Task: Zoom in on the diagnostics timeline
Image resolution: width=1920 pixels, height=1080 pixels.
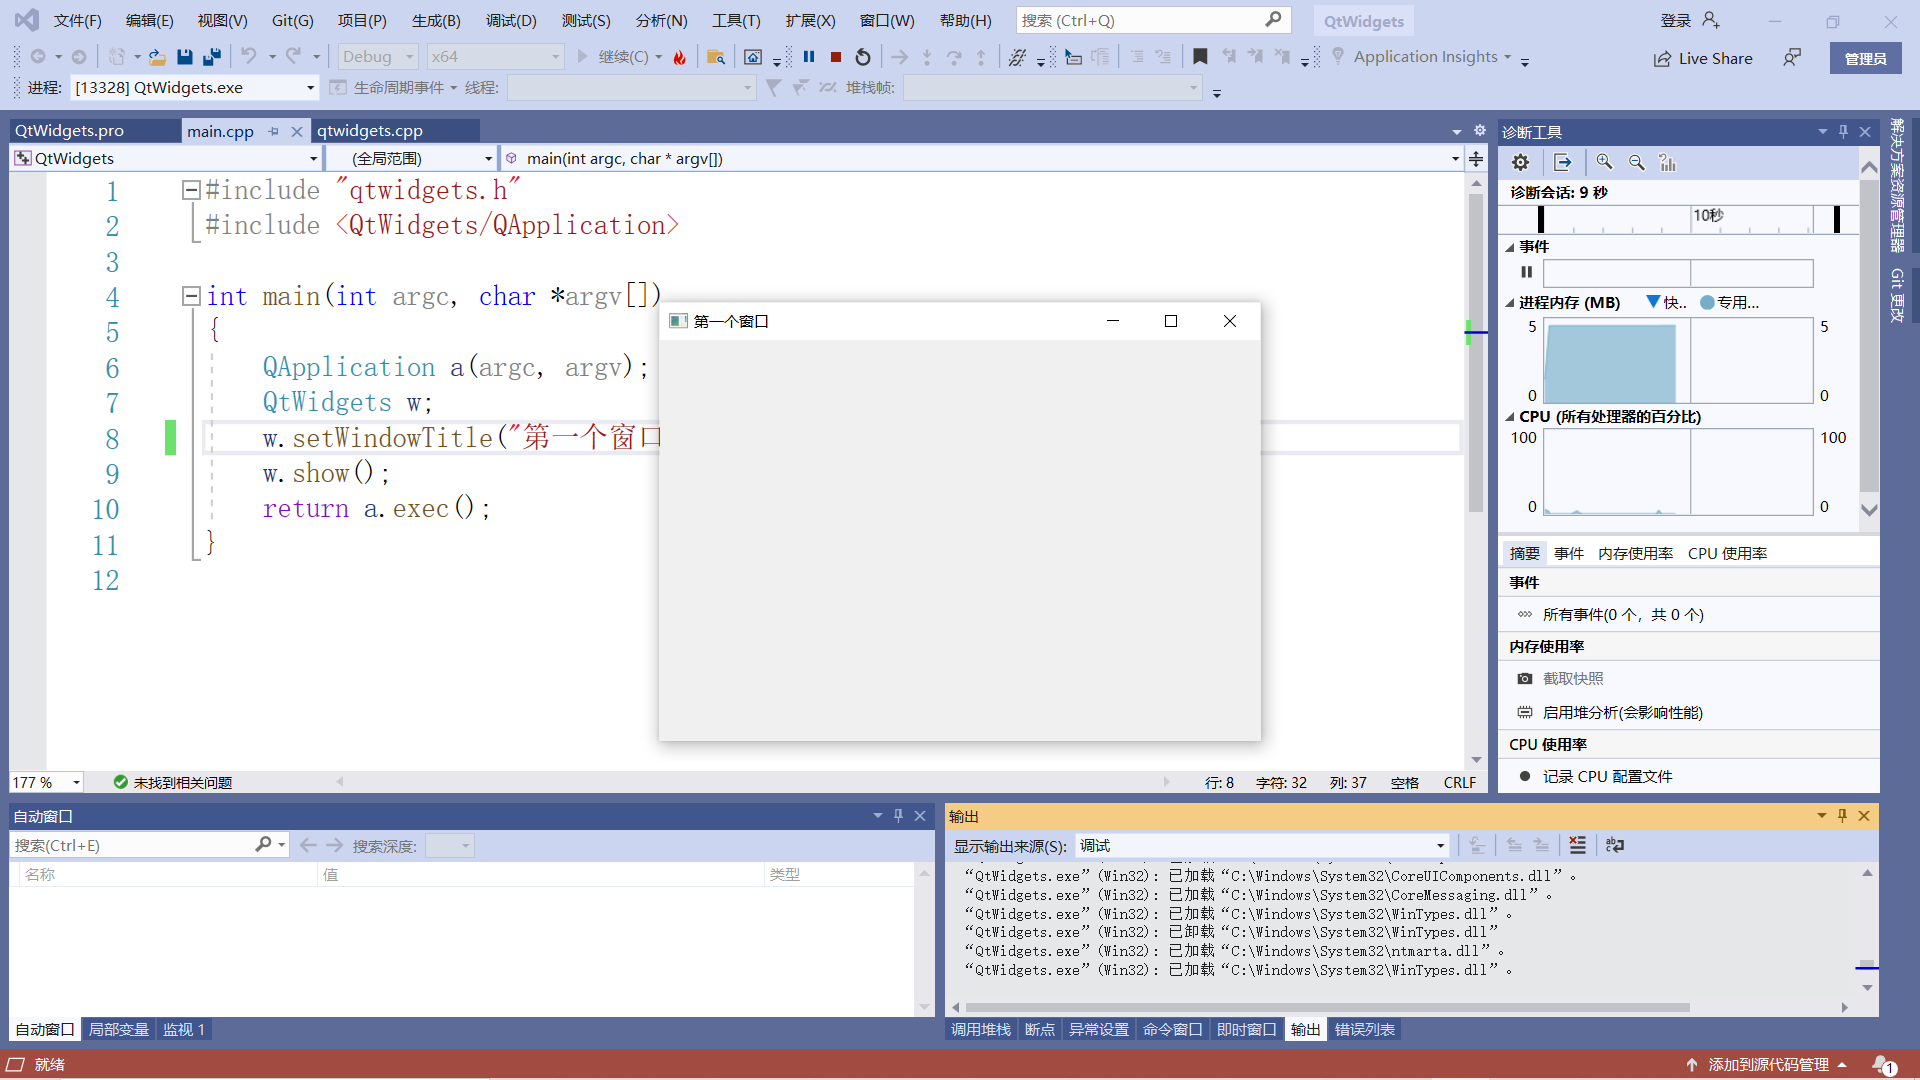Action: tap(1604, 161)
